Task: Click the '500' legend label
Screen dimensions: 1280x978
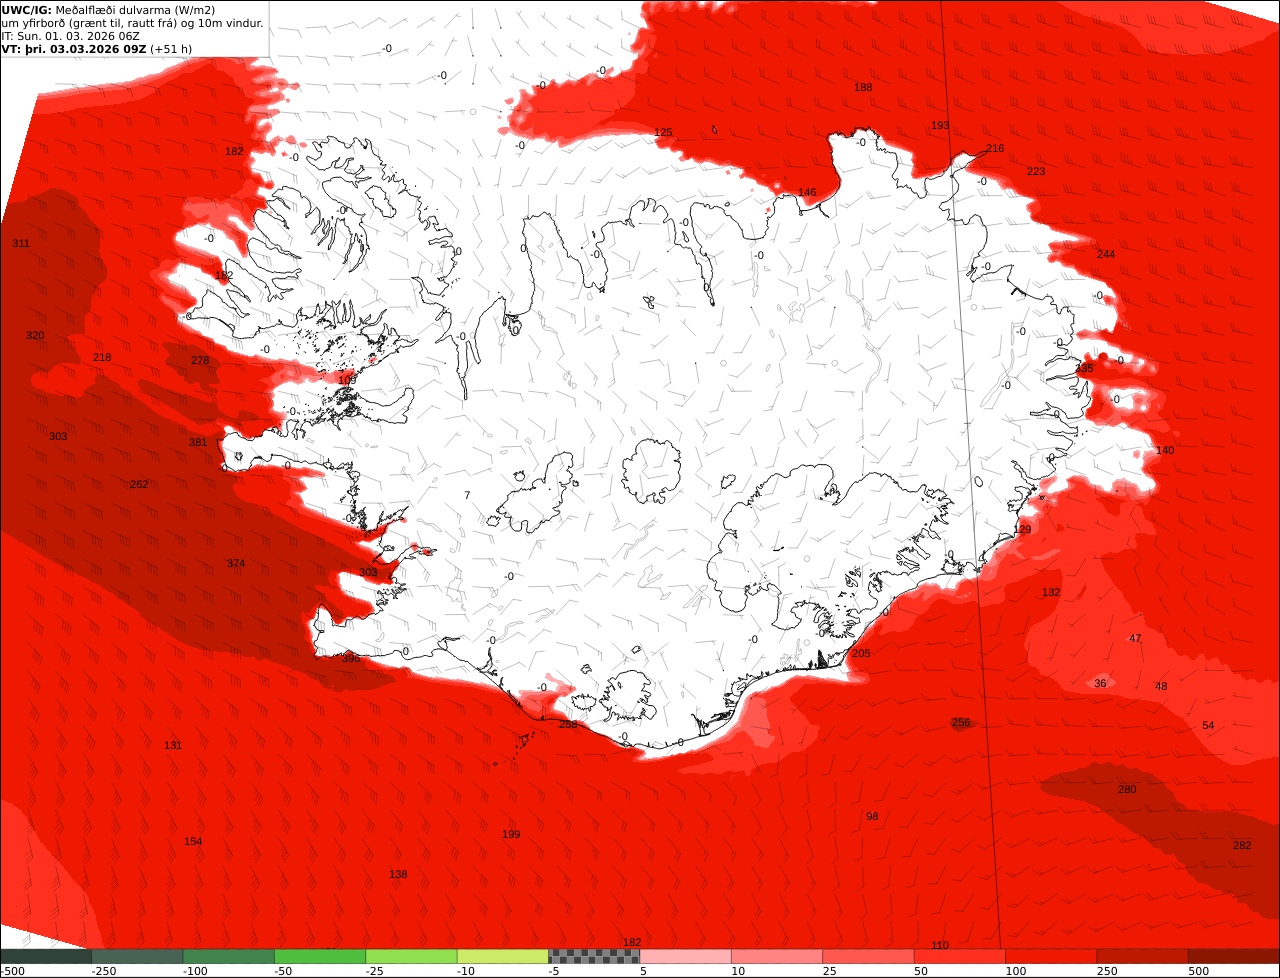Action: (1198, 971)
